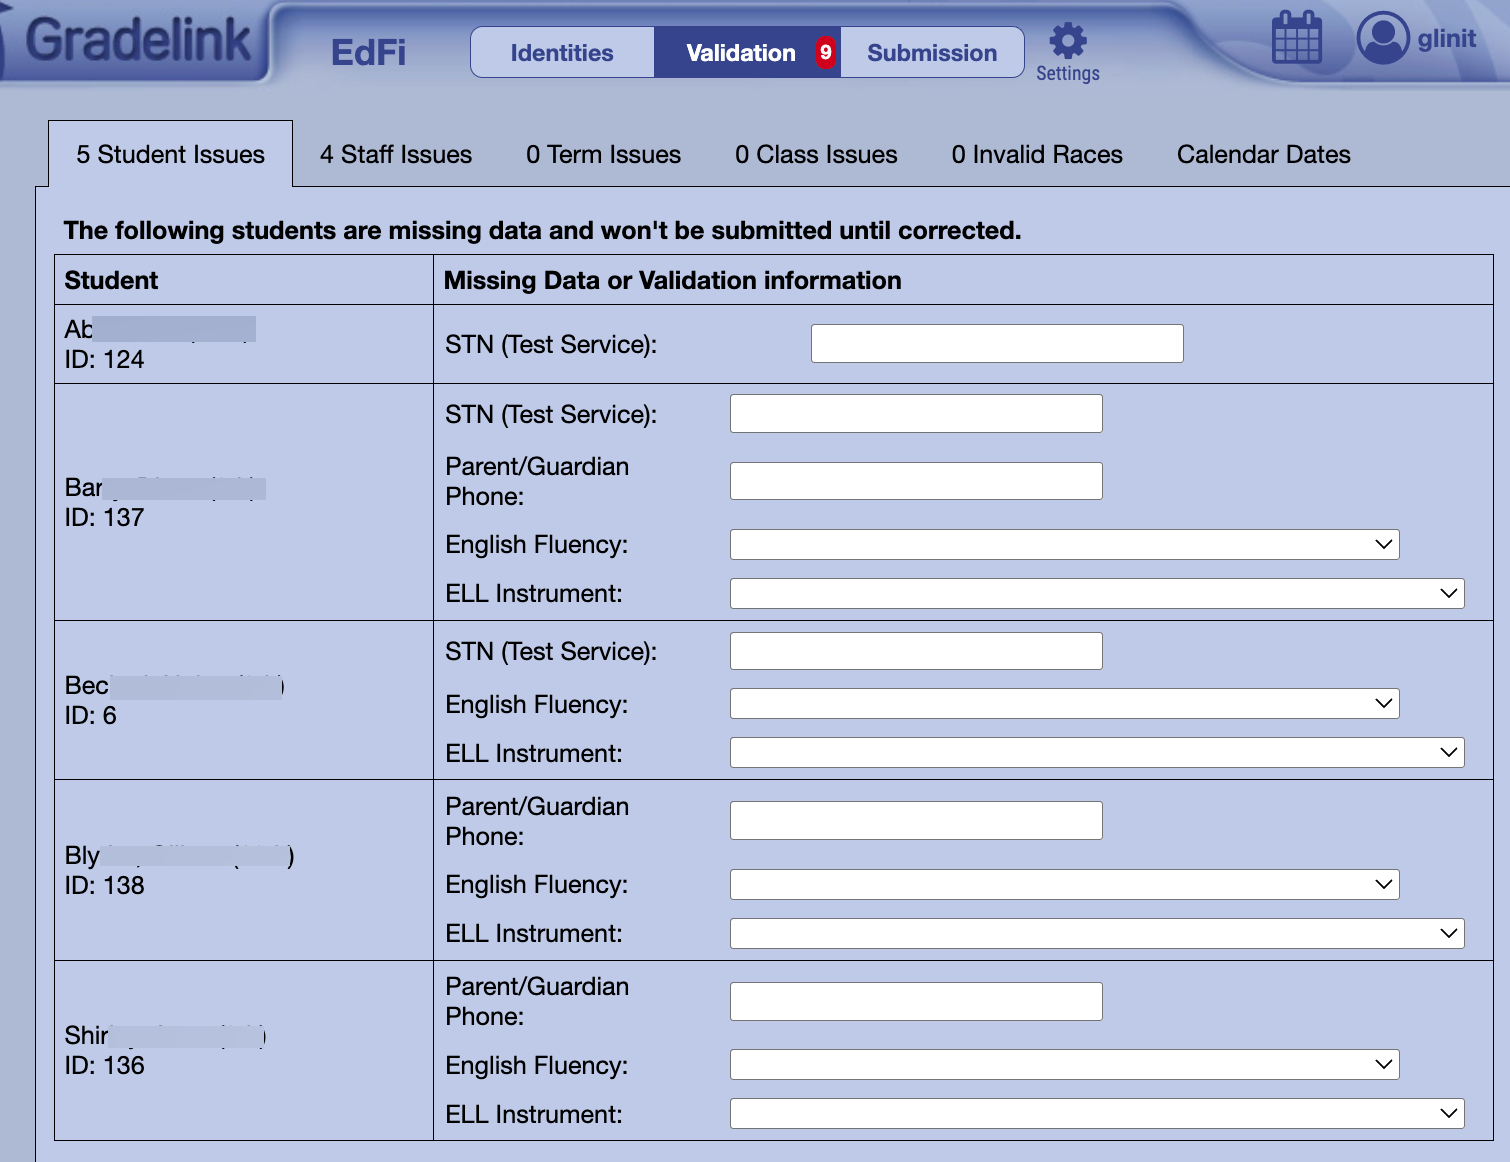Click the ID: 6 student cell
The width and height of the screenshot is (1510, 1162).
pyautogui.click(x=244, y=700)
